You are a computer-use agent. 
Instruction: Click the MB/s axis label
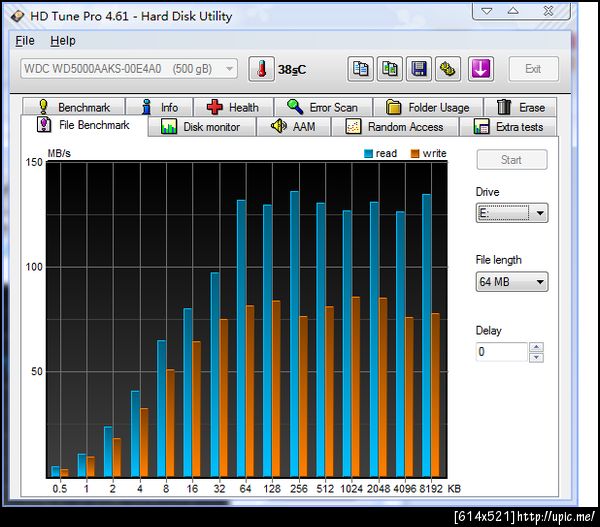point(59,153)
